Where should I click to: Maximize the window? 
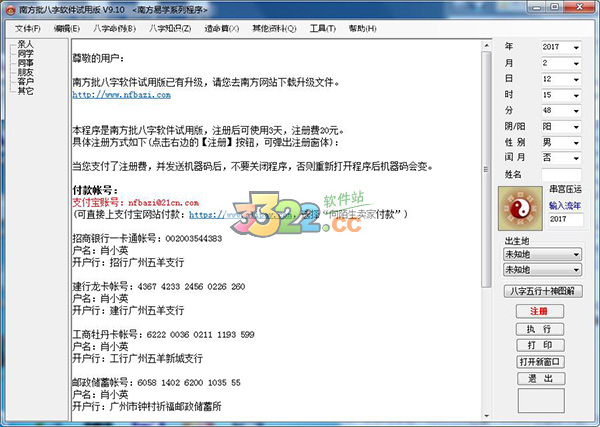[554, 7]
